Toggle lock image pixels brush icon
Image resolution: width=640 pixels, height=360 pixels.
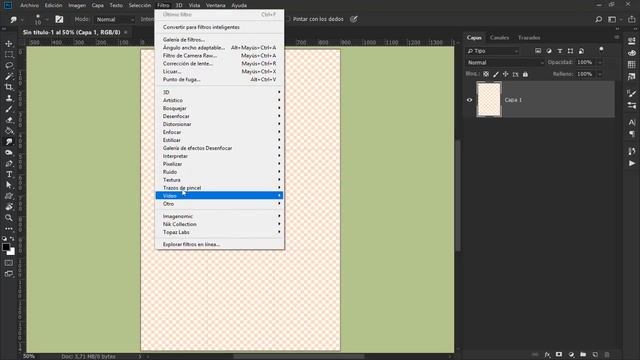[x=496, y=74]
